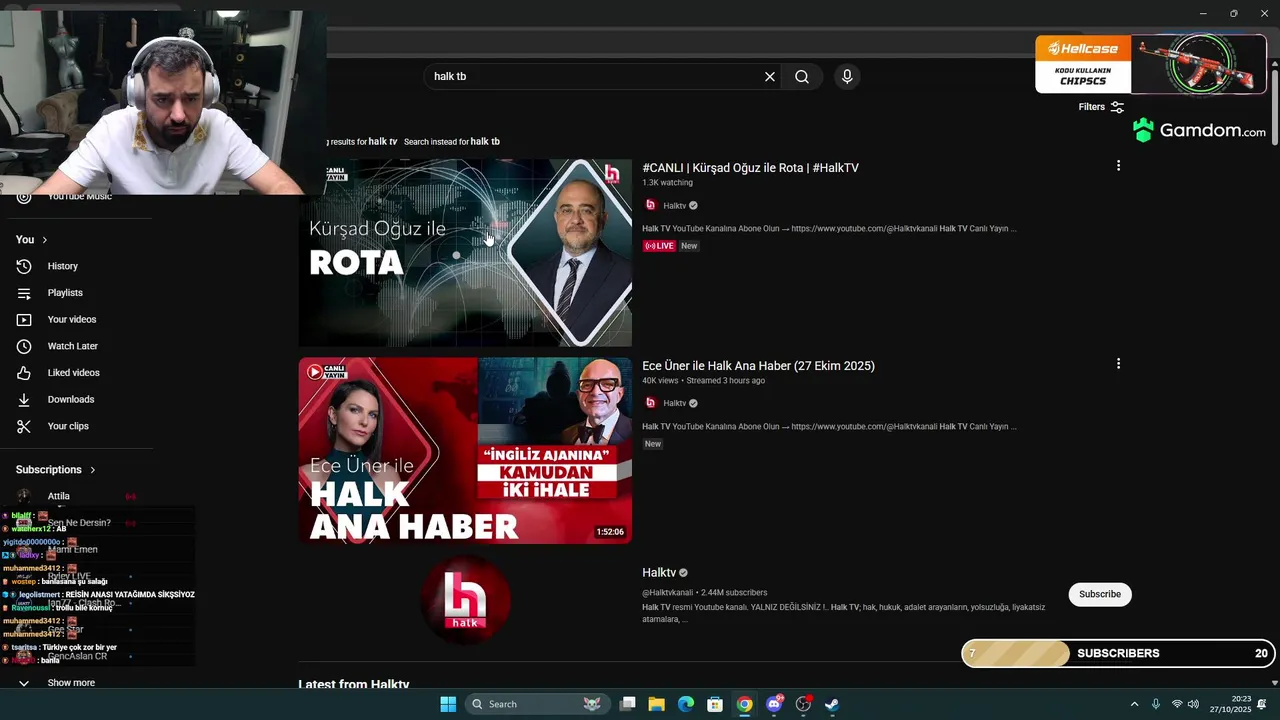Image resolution: width=1280 pixels, height=720 pixels.
Task: Open the Halktv channel name result
Action: click(x=659, y=573)
